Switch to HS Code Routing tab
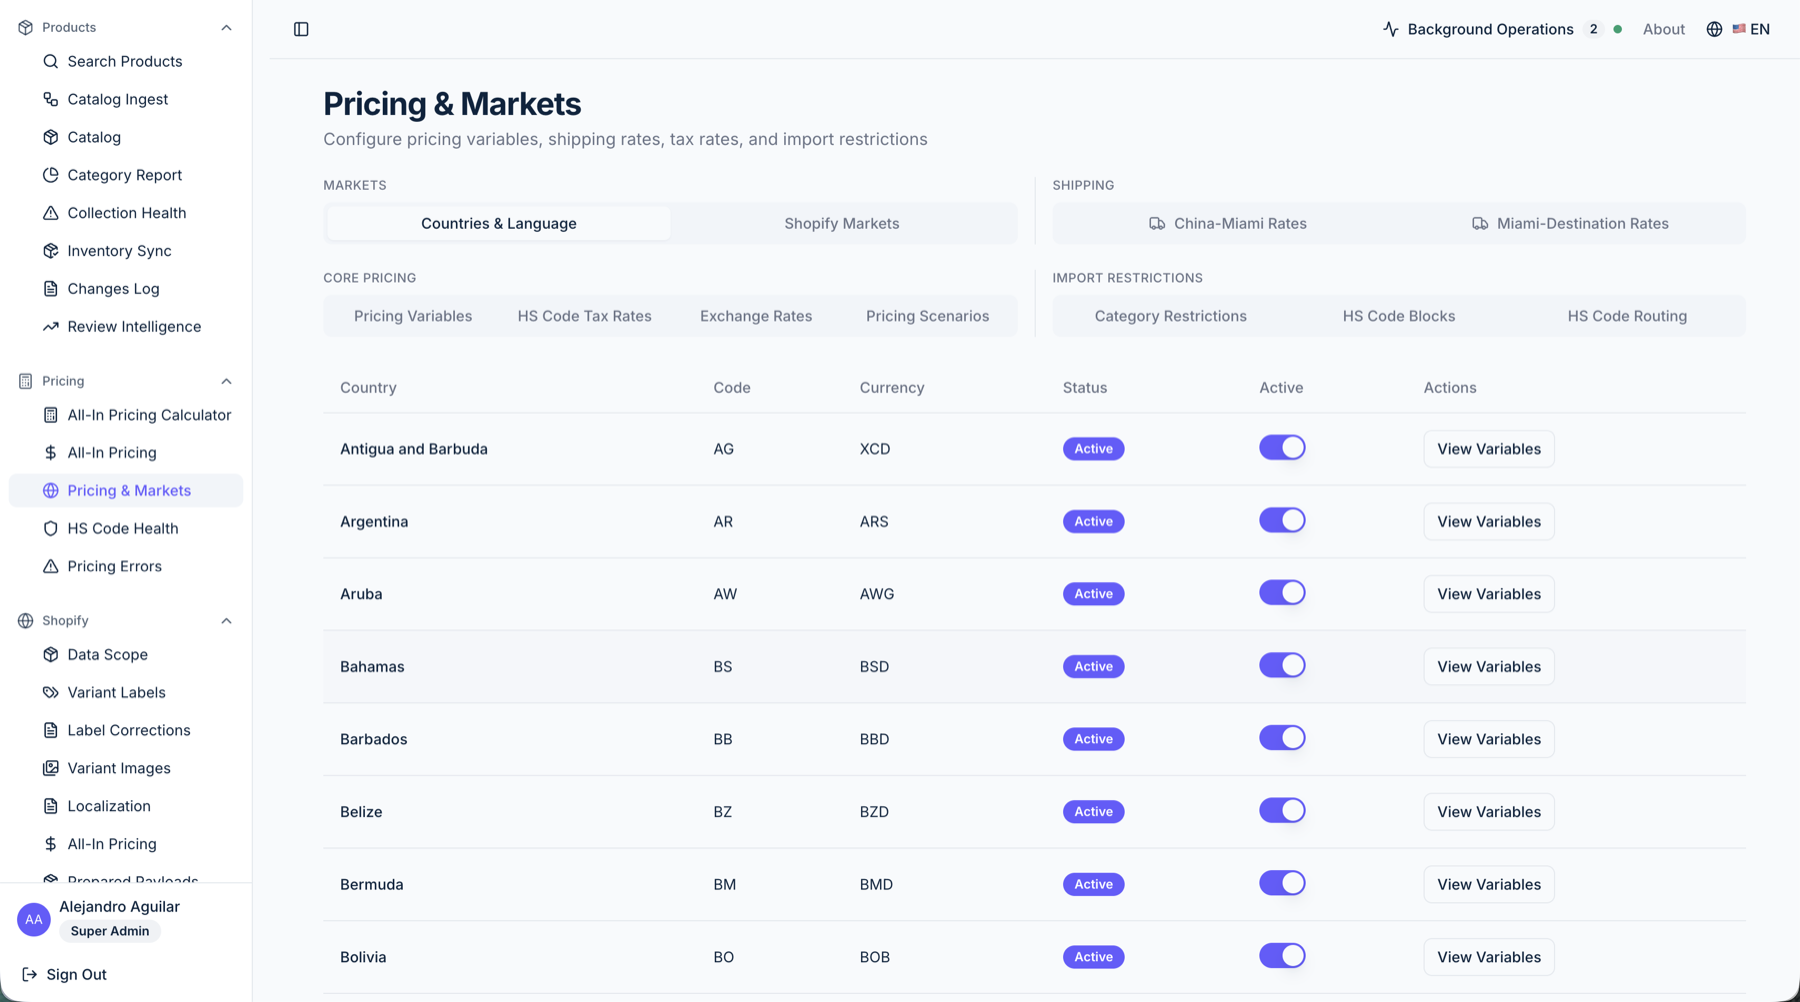This screenshot has height=1002, width=1800. (1627, 316)
